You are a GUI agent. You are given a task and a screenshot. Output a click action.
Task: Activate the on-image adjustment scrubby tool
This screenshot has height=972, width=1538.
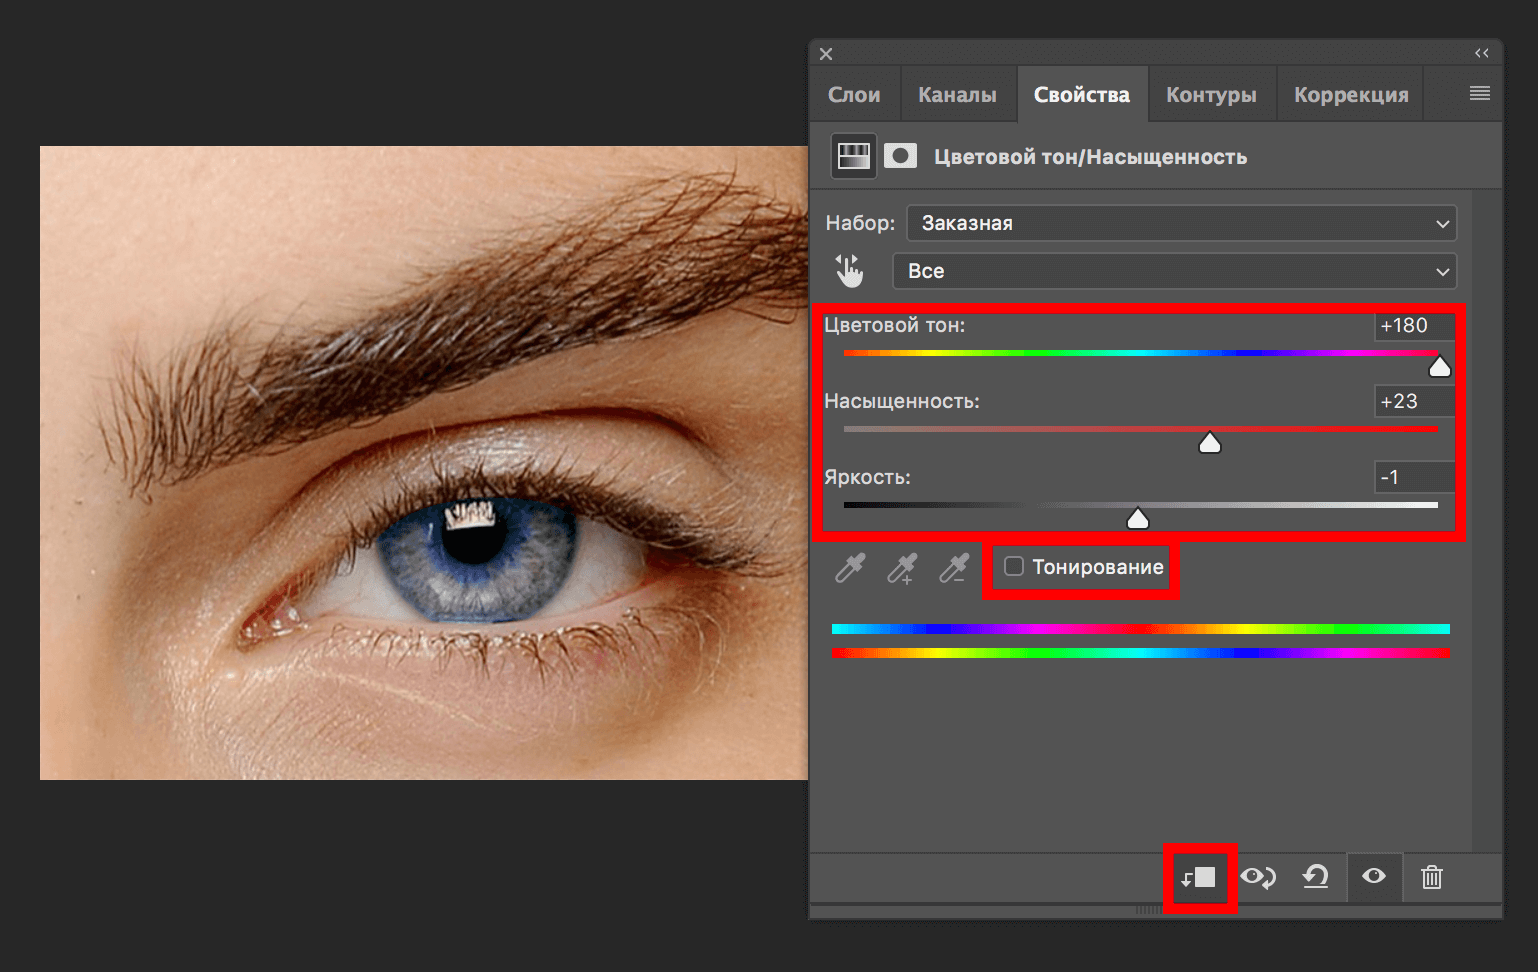[x=849, y=269]
